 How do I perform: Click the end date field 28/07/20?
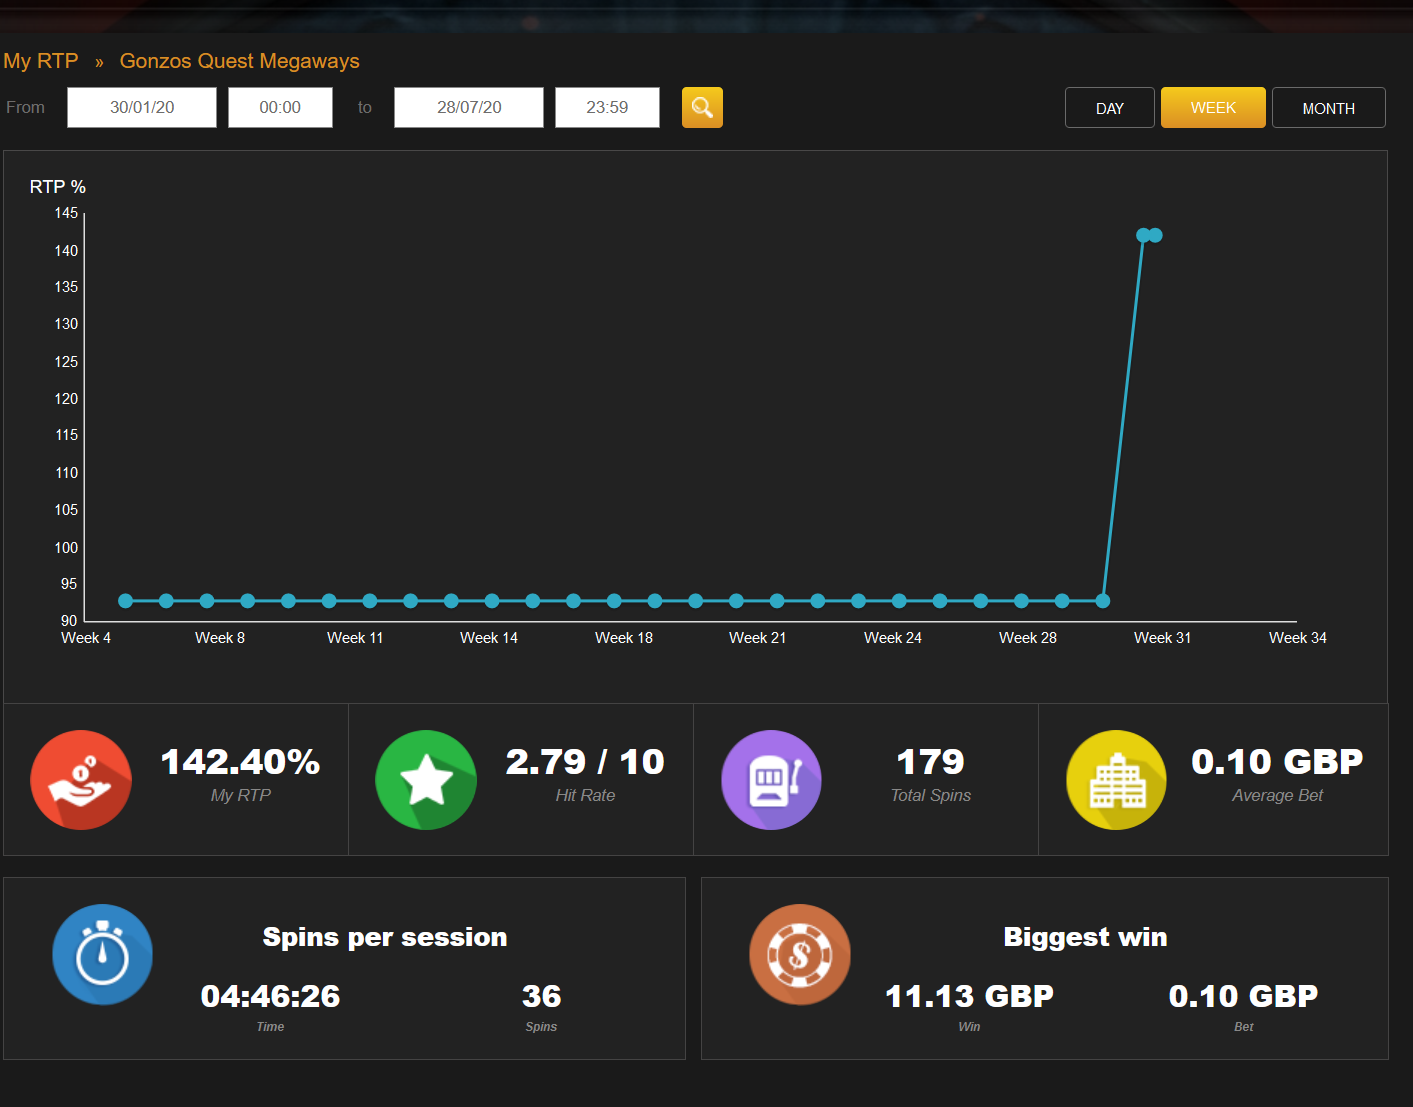469,107
